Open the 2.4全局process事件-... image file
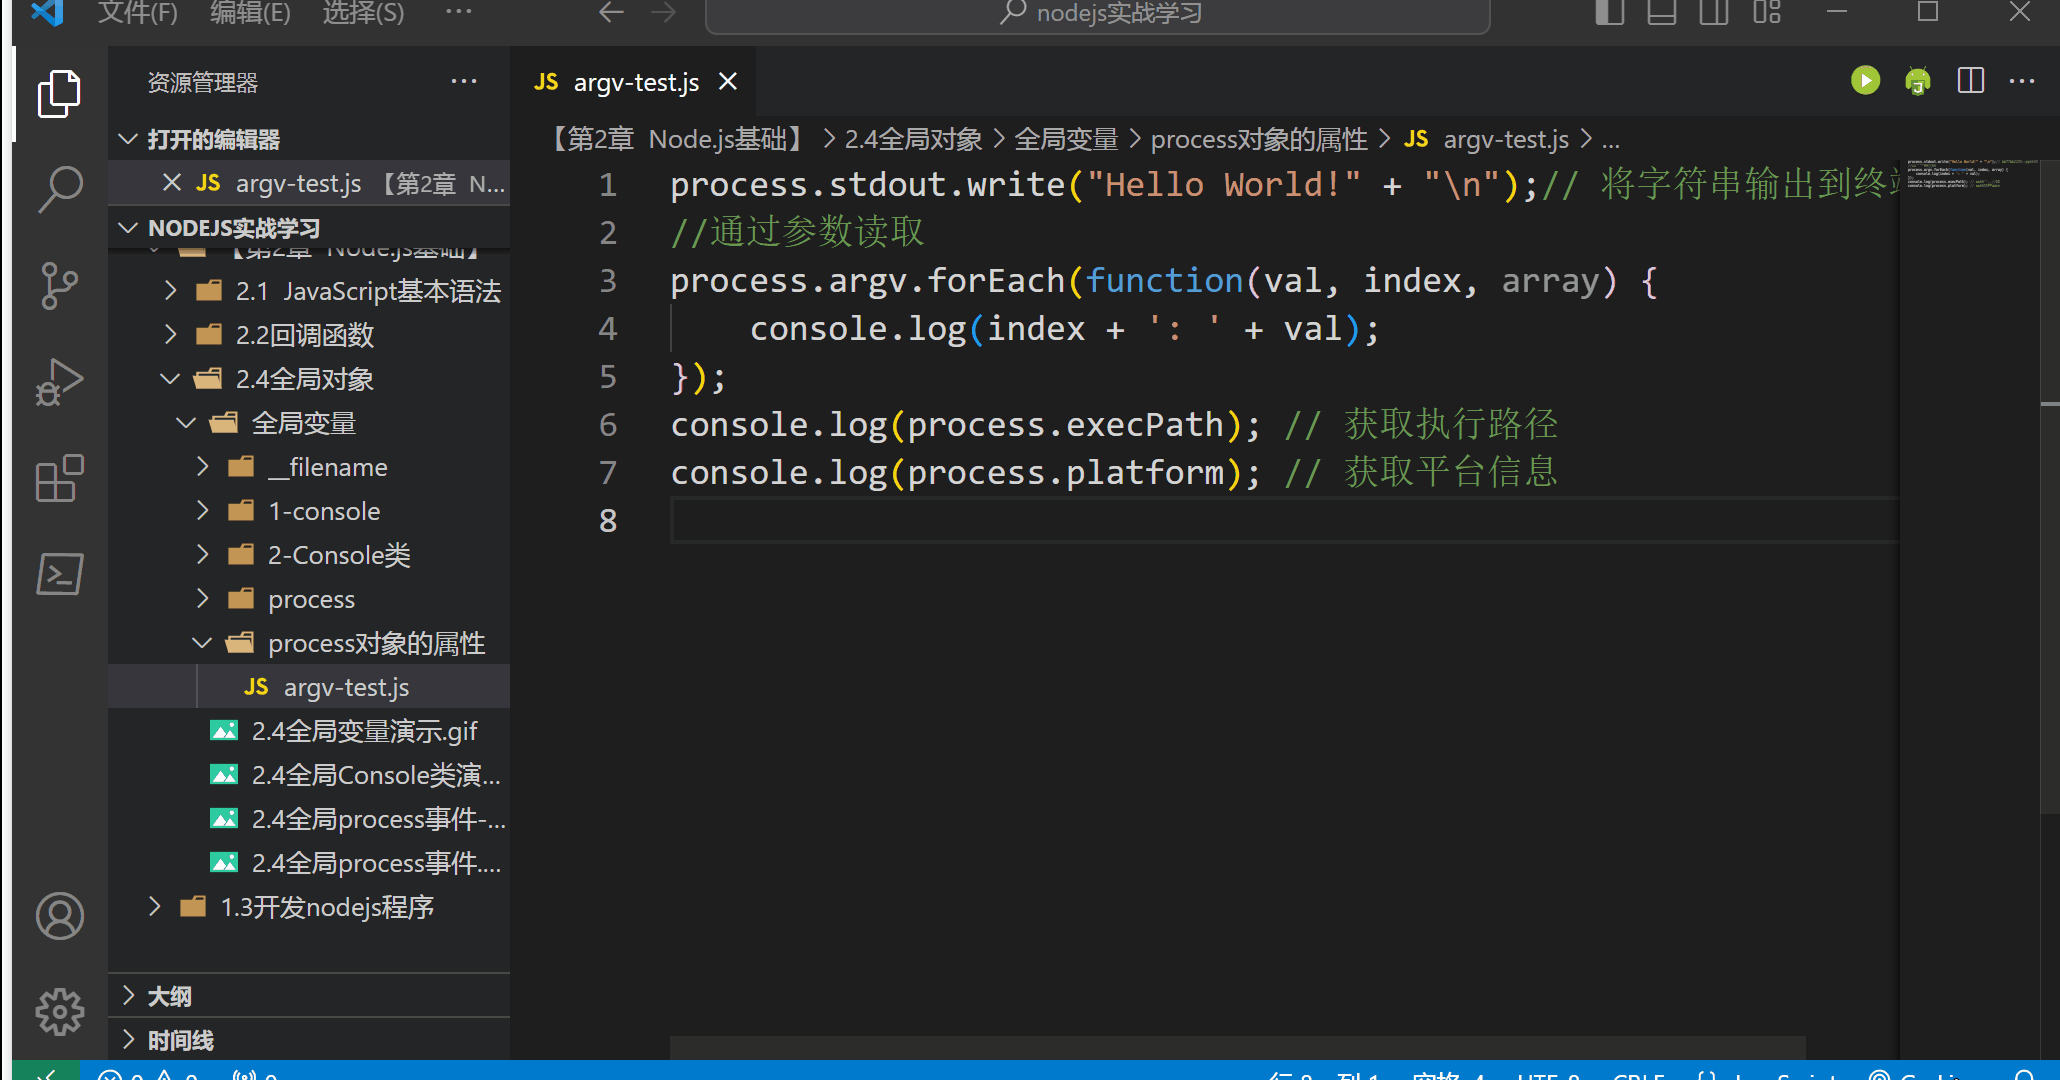2060x1080 pixels. tap(309, 819)
